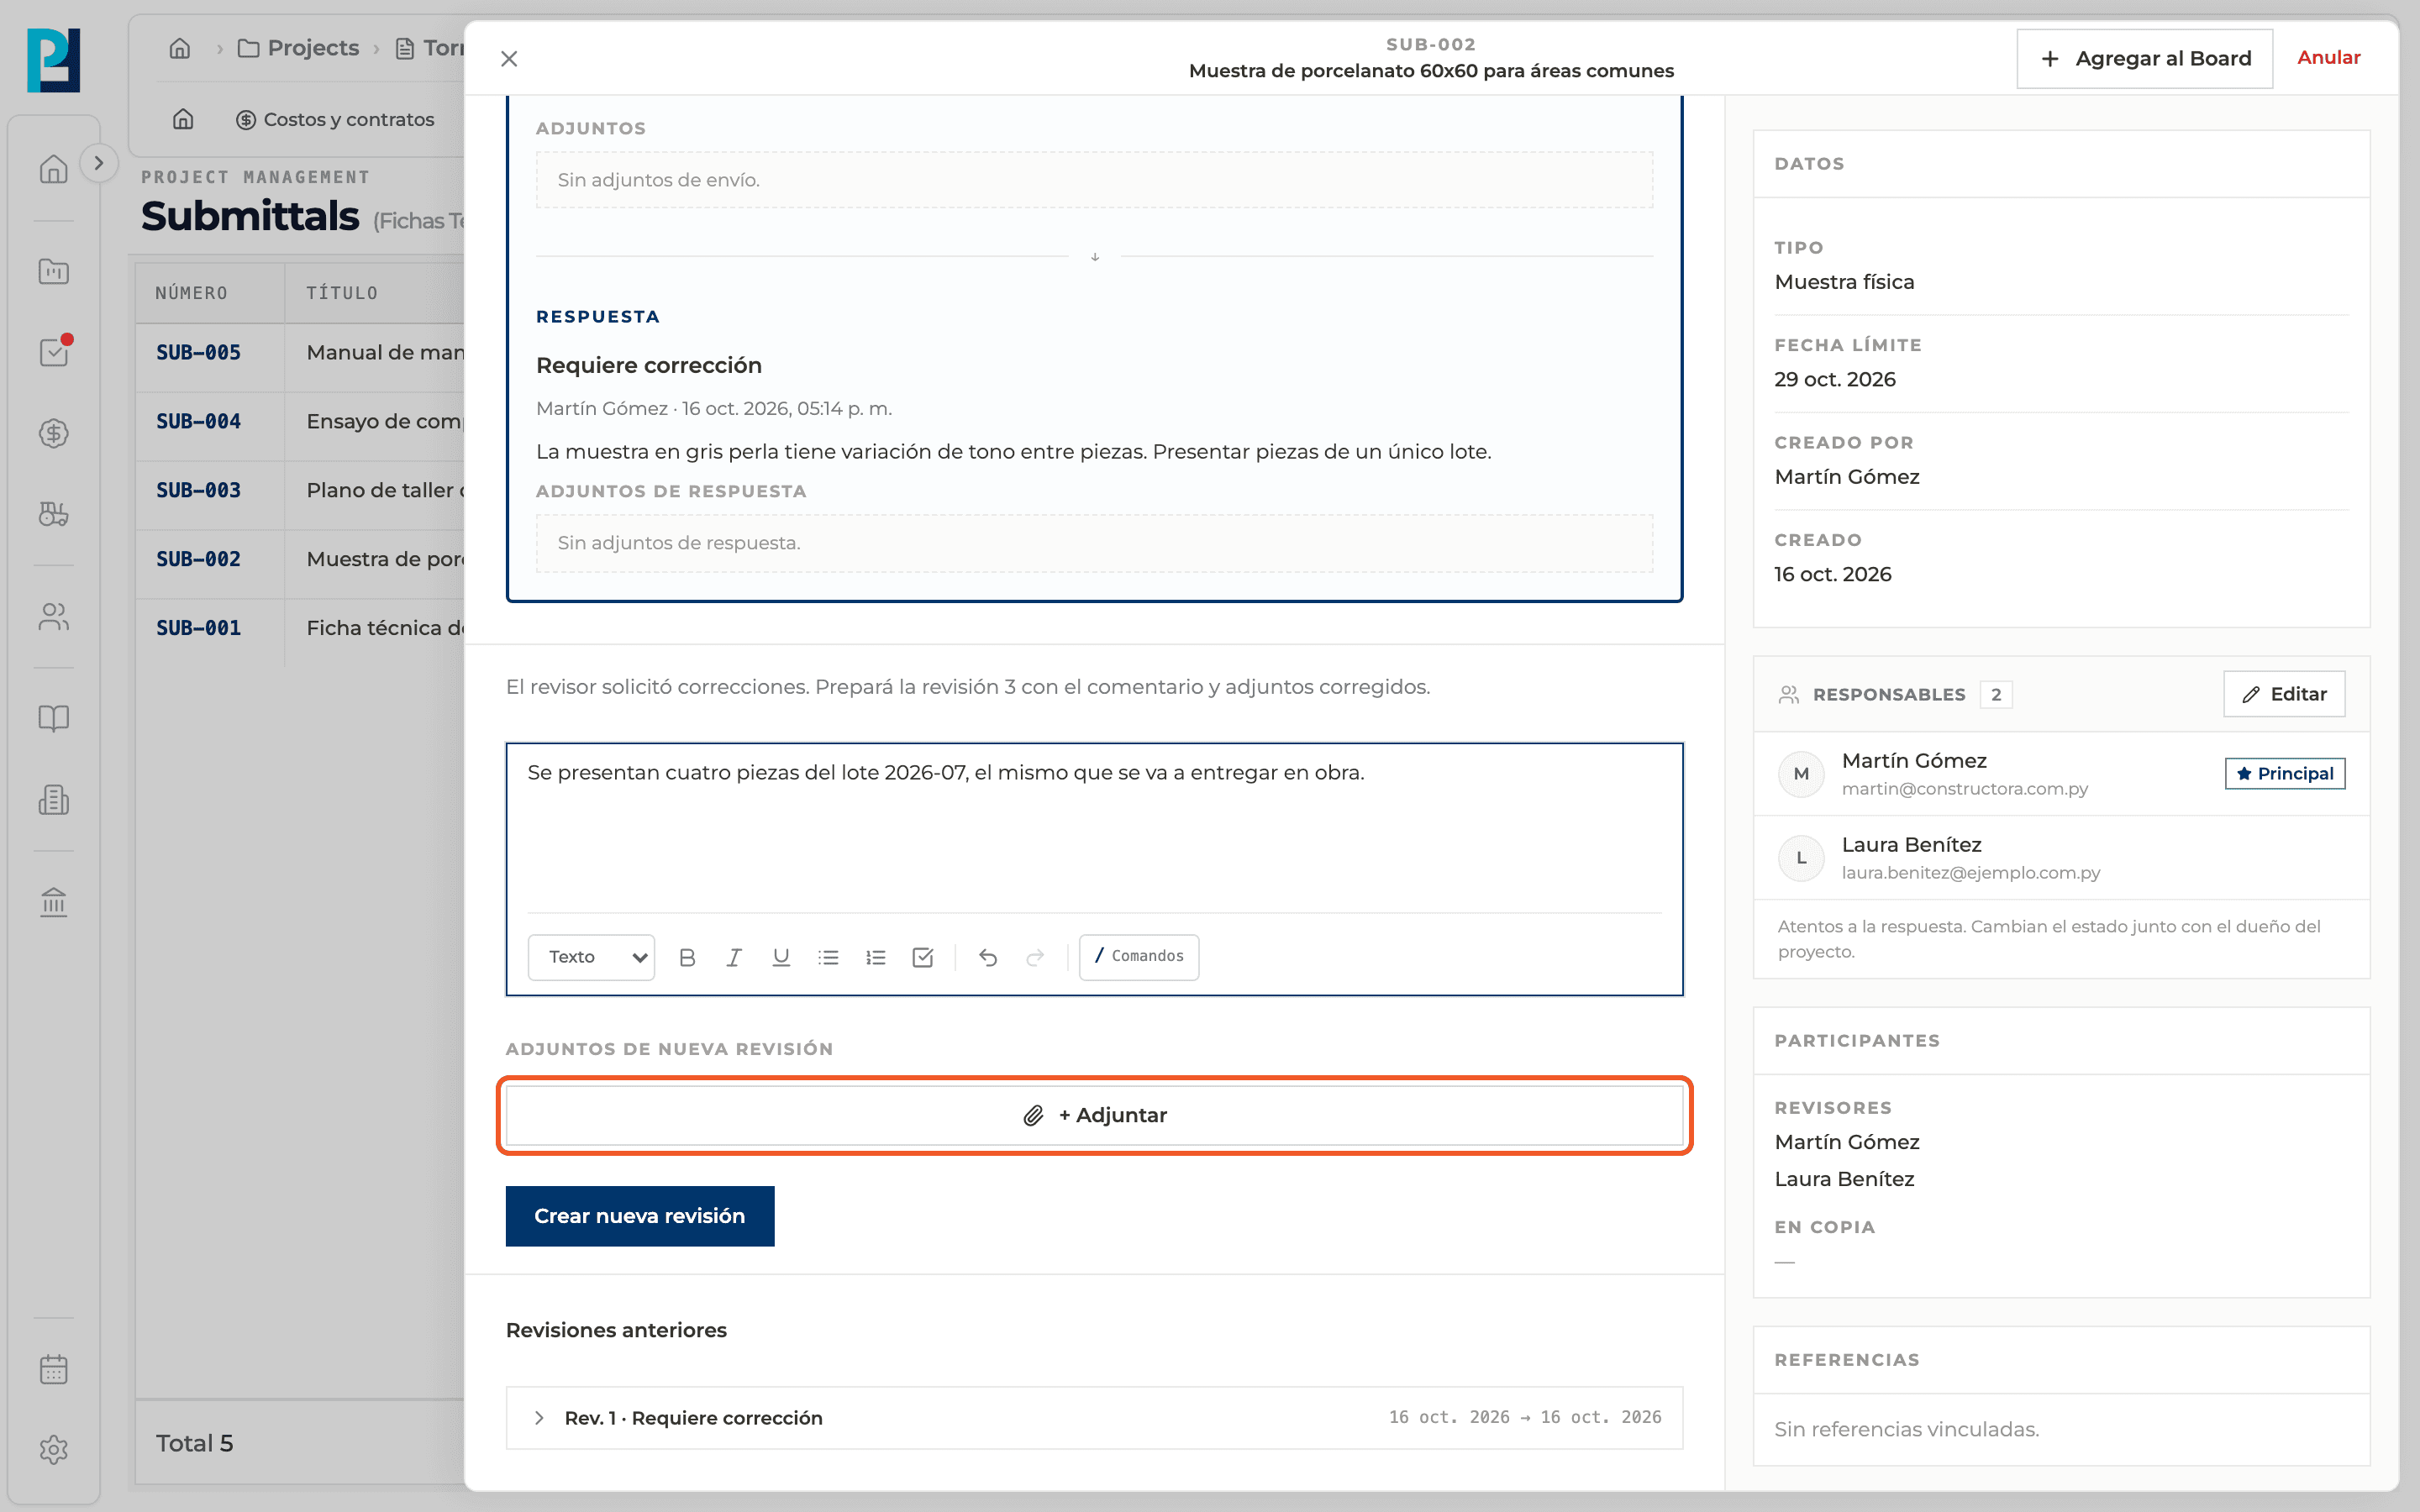
Task: Select Laura Benítez in Responsables
Action: tap(2060, 858)
